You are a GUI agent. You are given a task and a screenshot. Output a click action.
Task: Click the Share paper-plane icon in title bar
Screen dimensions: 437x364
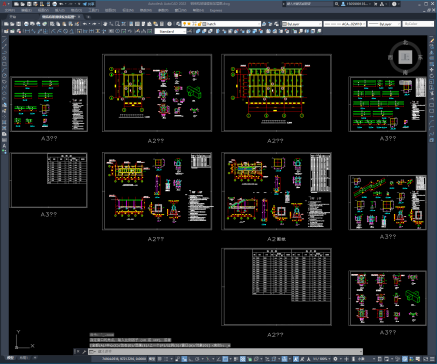pyautogui.click(x=85, y=4)
